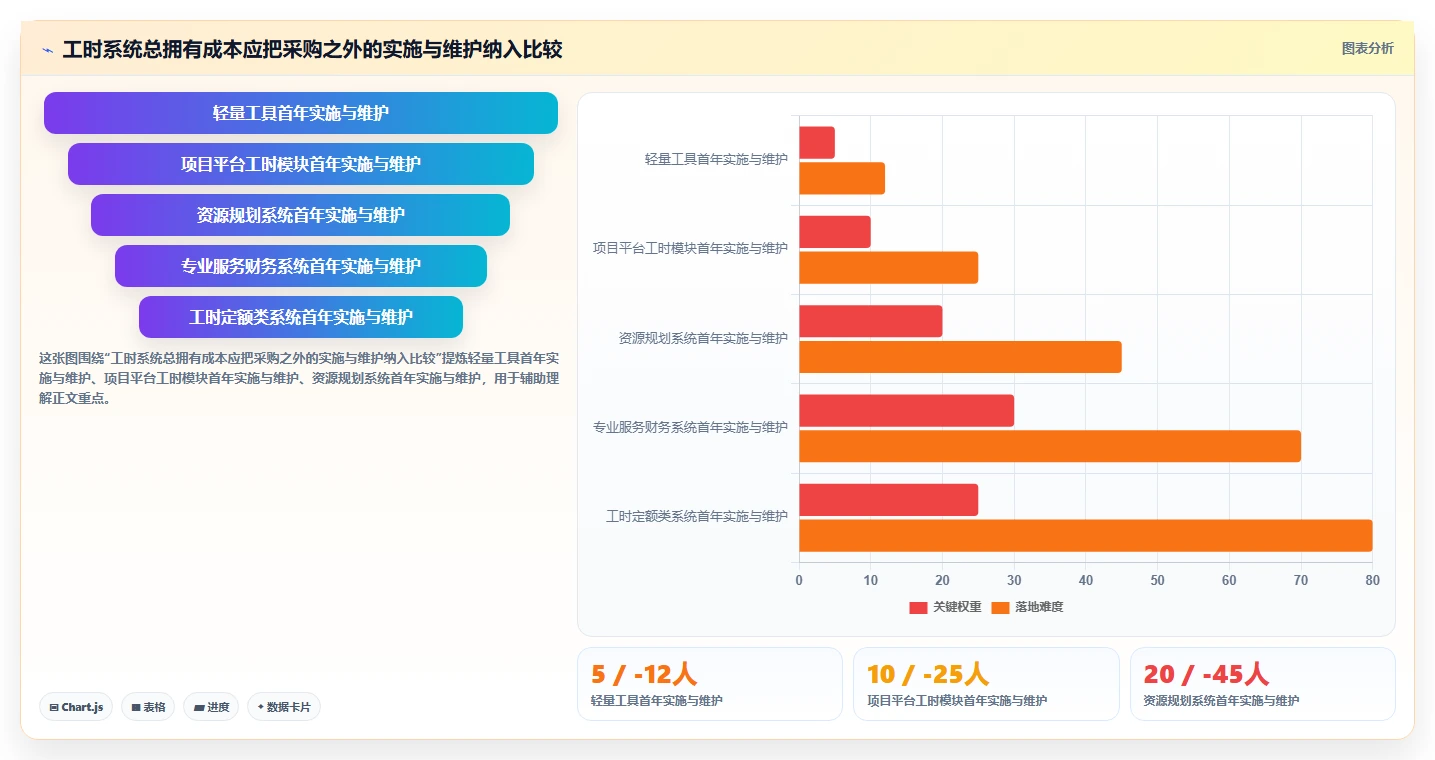Select the 专业服务财务系统首年实施与维护 funnel bar

tap(301, 266)
